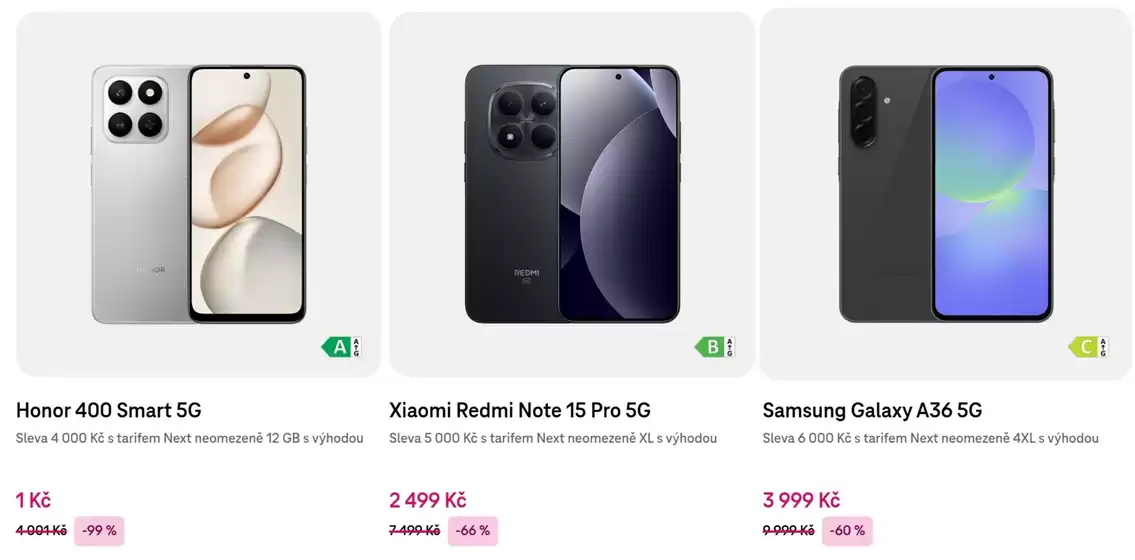Screen dimensions: 1135x560
Task: Click the 1 Kč price of Honor
Action: pos(33,500)
